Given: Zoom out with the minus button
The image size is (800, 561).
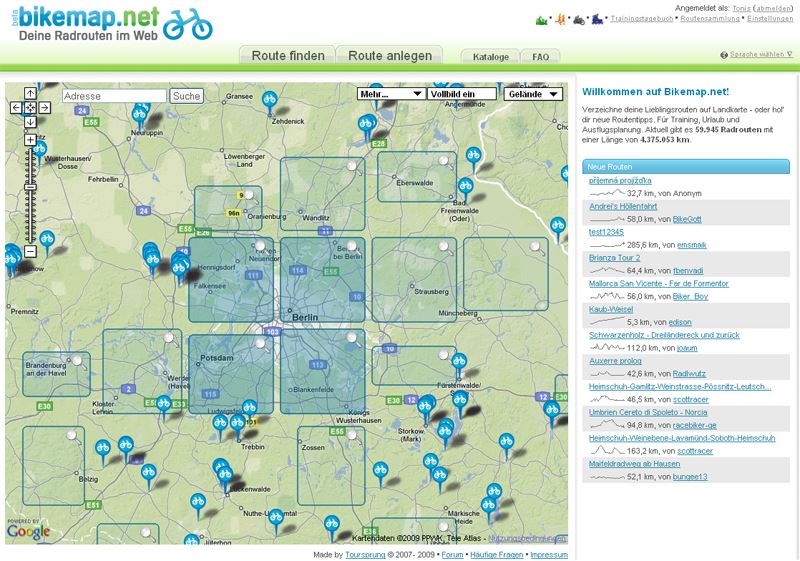Looking at the screenshot, I should (30, 251).
